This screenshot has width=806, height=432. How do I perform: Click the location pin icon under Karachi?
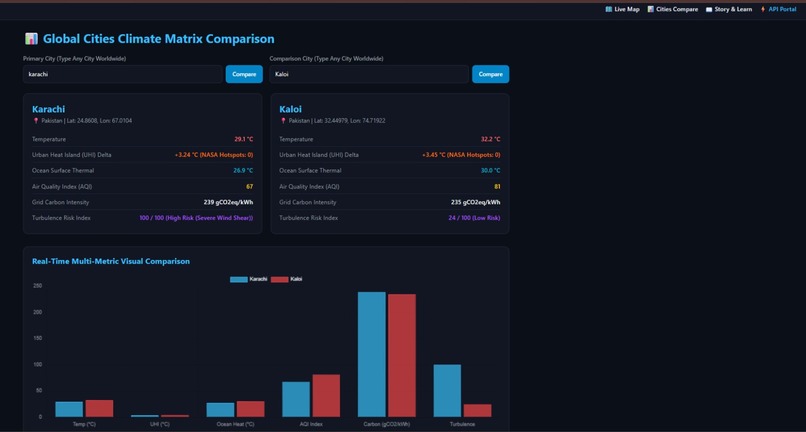point(36,121)
